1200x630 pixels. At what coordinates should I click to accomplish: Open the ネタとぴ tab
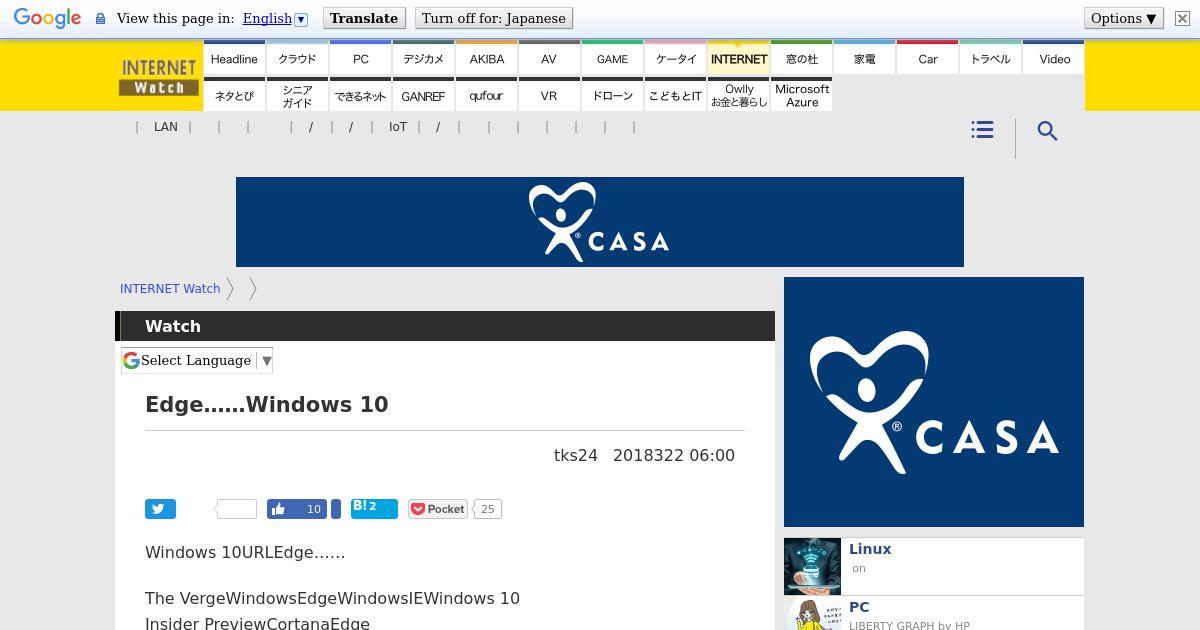pyautogui.click(x=234, y=96)
